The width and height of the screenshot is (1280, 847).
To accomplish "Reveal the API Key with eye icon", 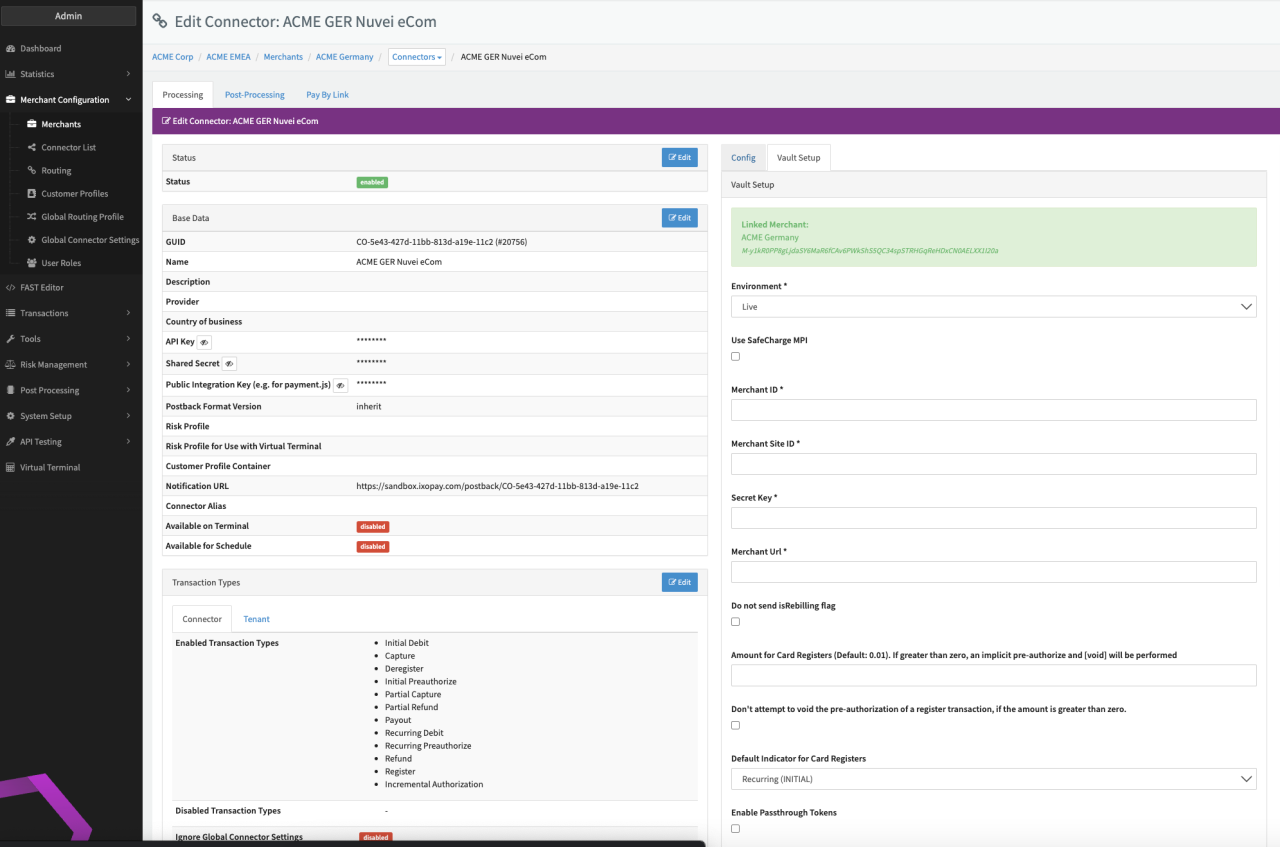I will pyautogui.click(x=204, y=342).
